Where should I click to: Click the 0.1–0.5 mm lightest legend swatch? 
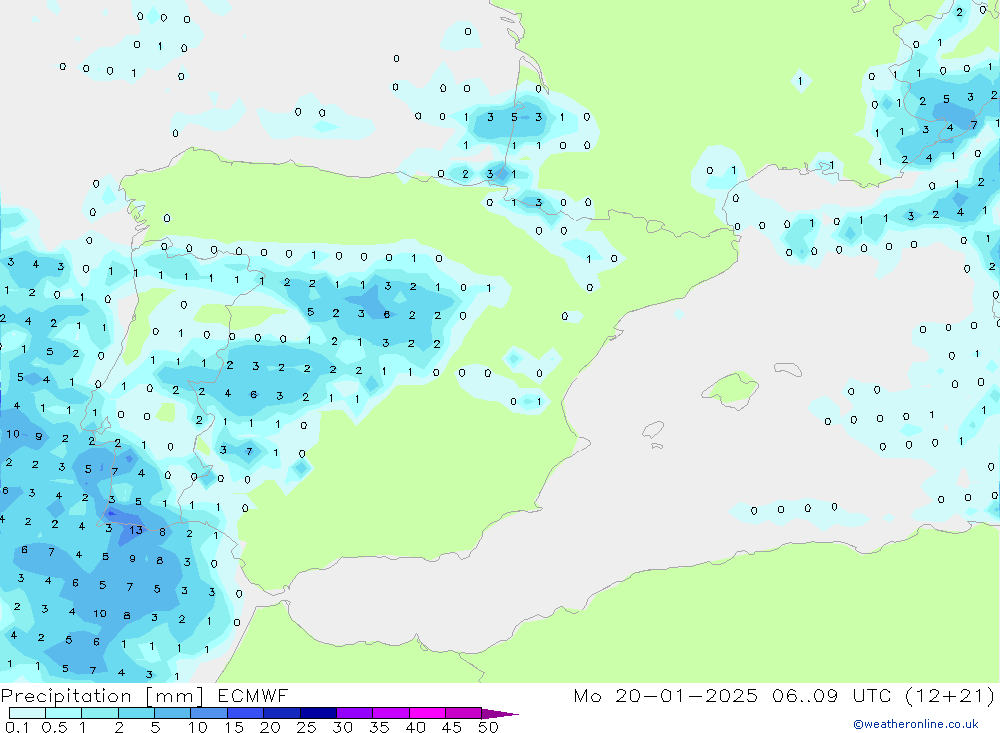(x=27, y=713)
